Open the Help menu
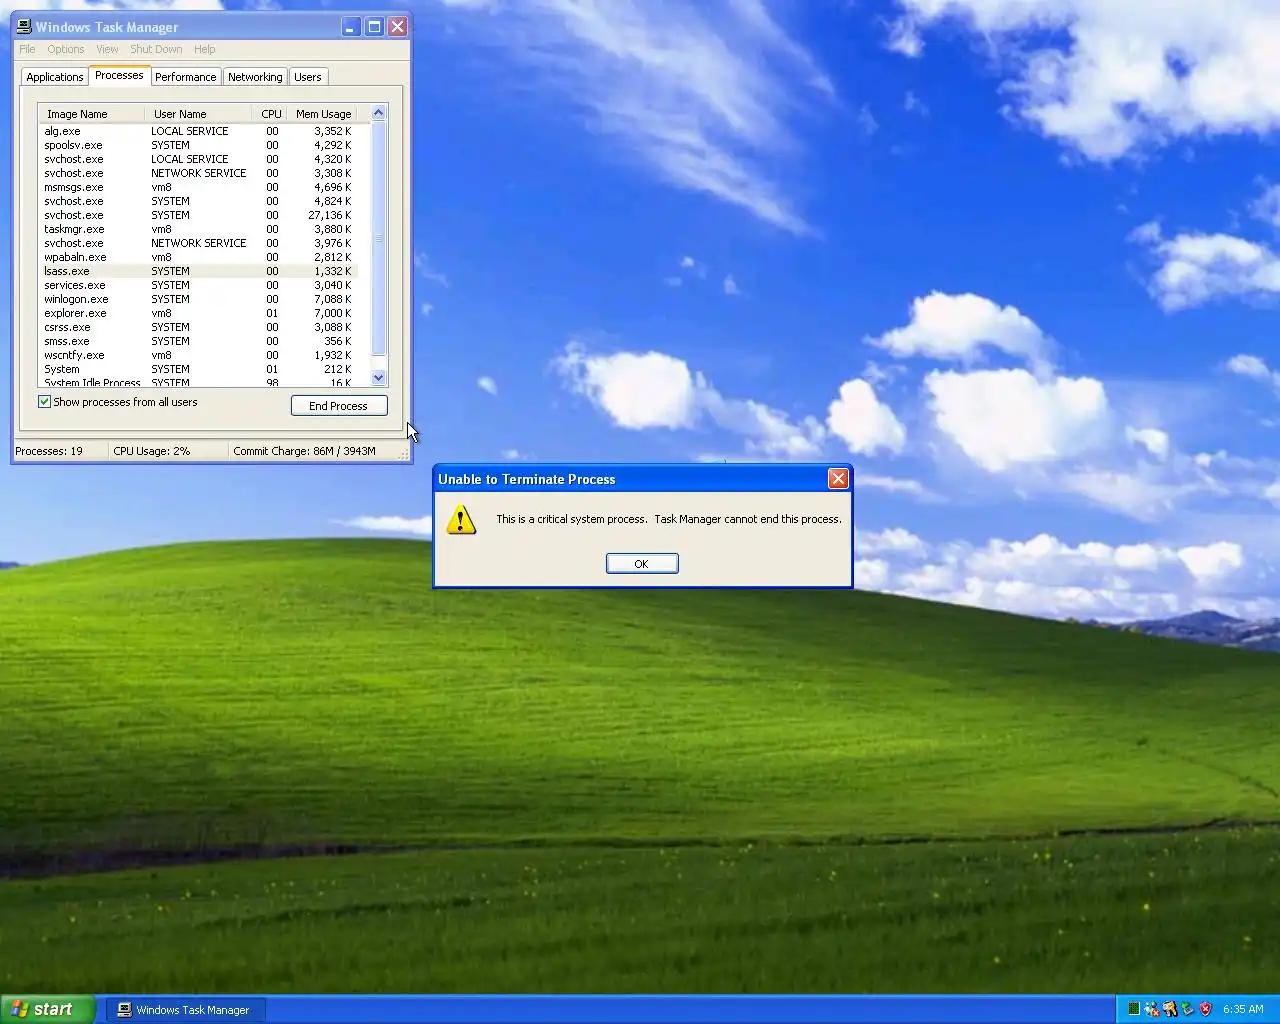 click(204, 49)
